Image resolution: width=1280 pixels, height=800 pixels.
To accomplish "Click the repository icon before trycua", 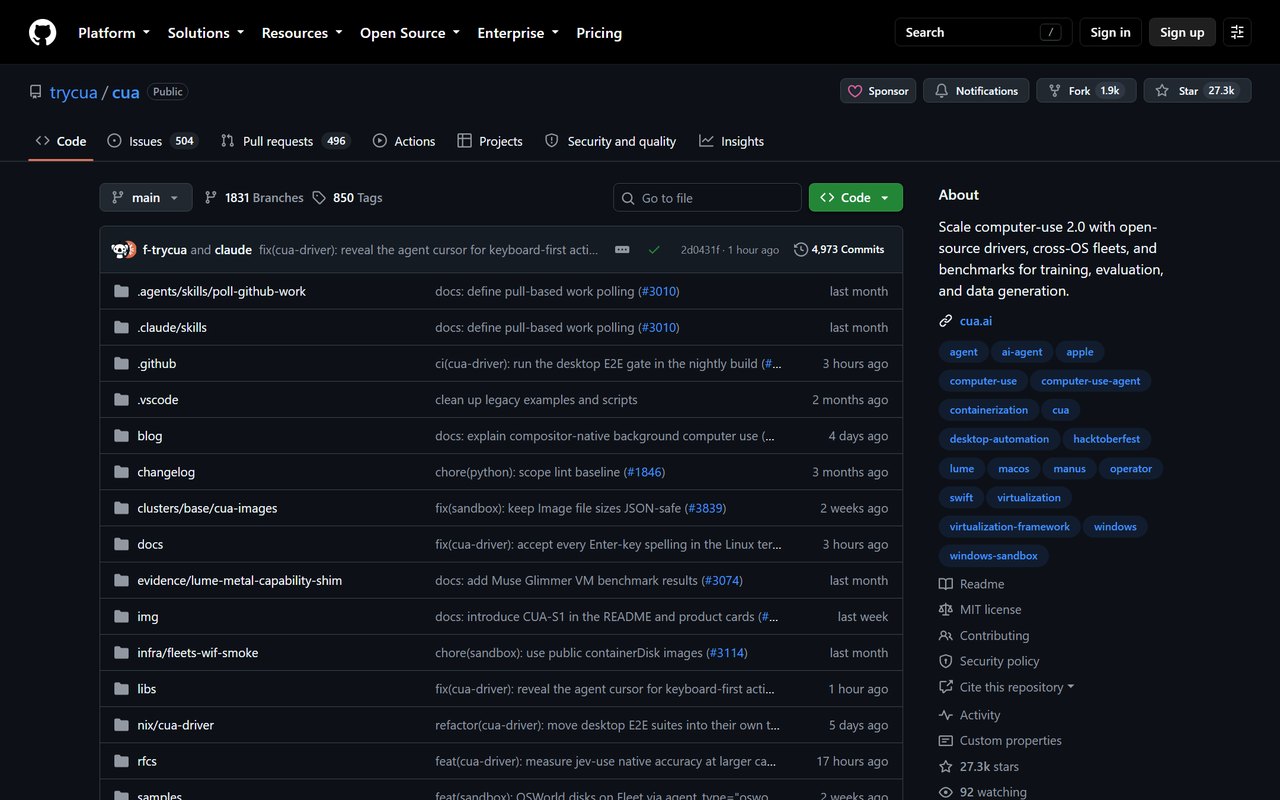I will coord(36,92).
